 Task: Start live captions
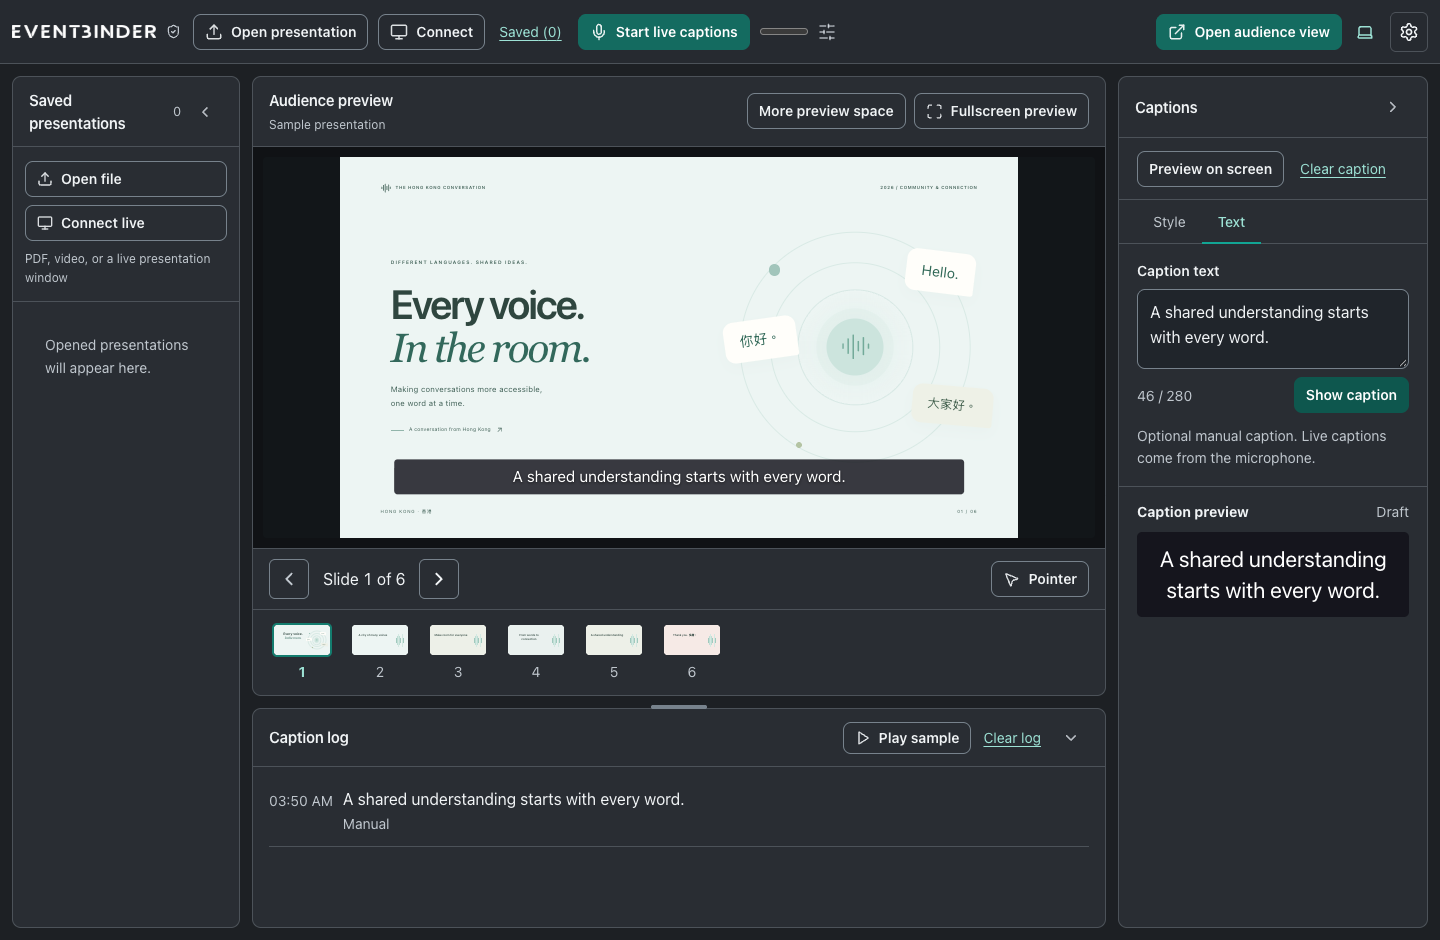click(664, 32)
